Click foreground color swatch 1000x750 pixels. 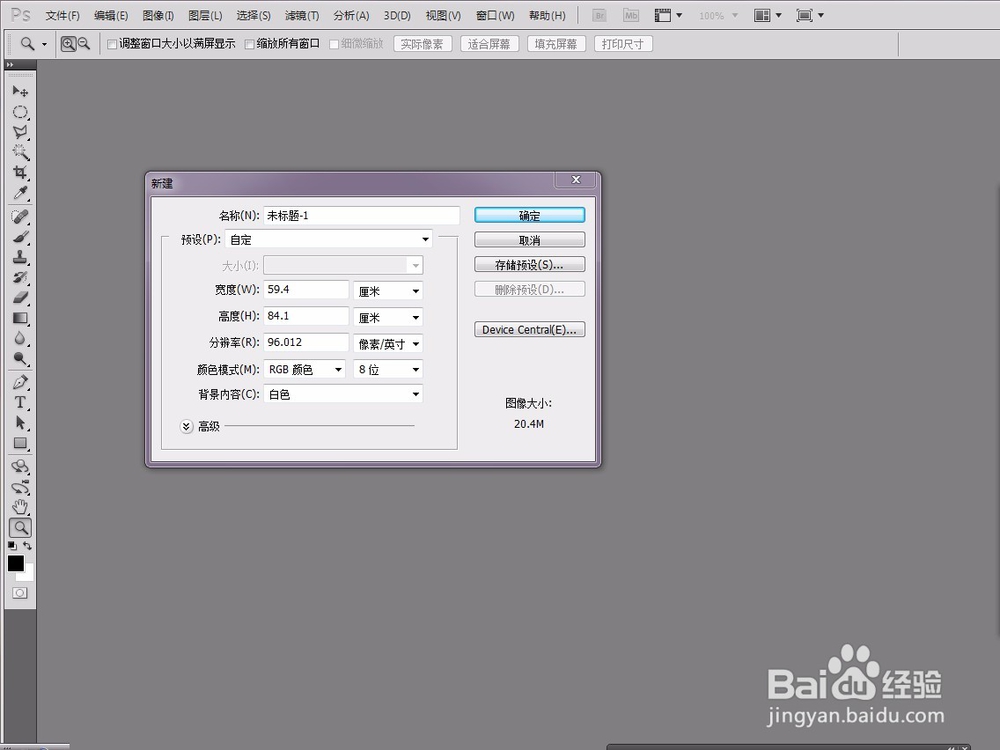pos(16,563)
